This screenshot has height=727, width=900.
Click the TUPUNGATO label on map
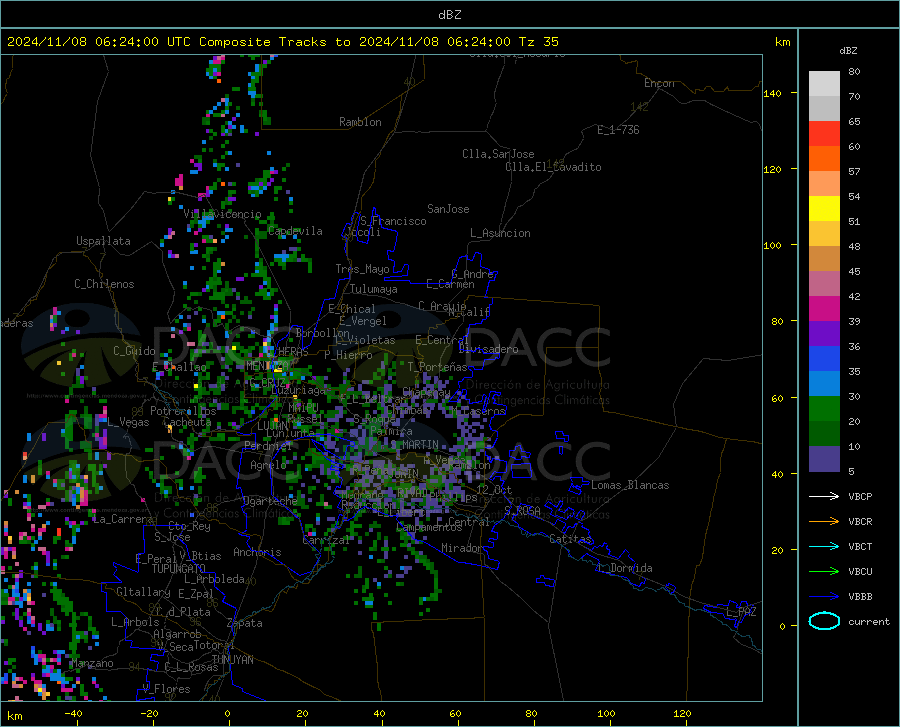179,569
